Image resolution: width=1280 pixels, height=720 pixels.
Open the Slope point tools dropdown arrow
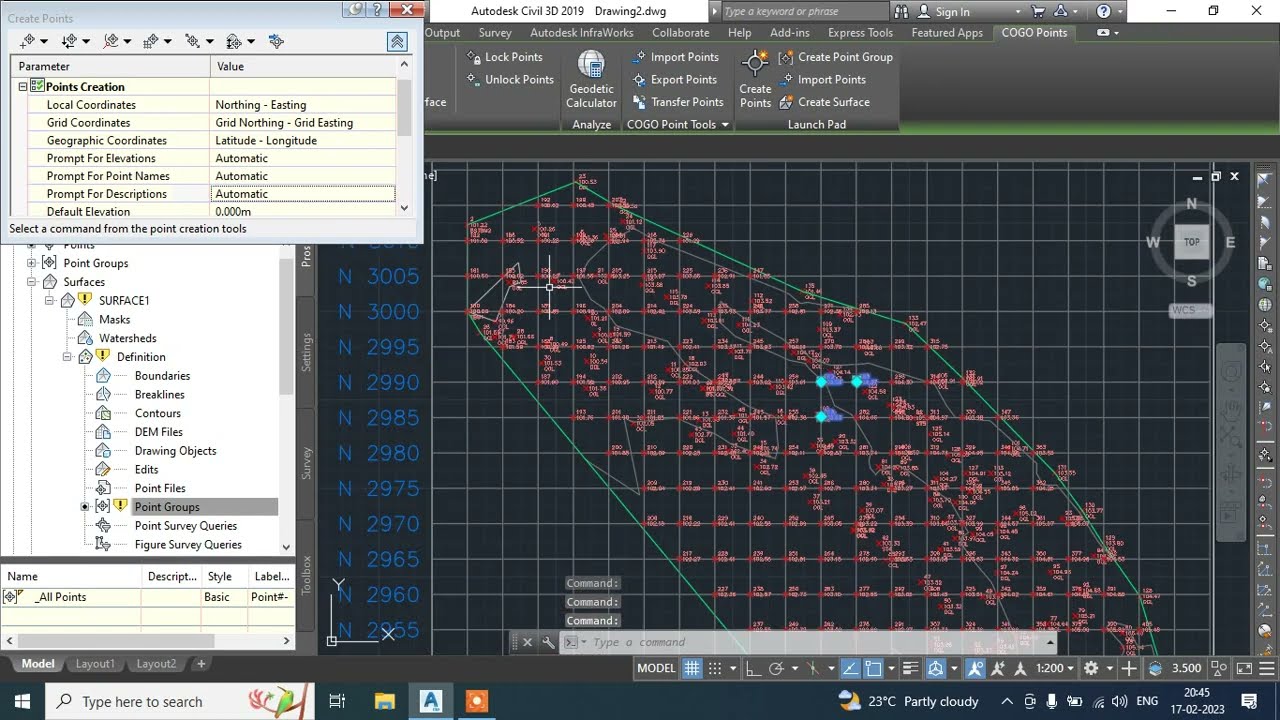pyautogui.click(x=251, y=42)
